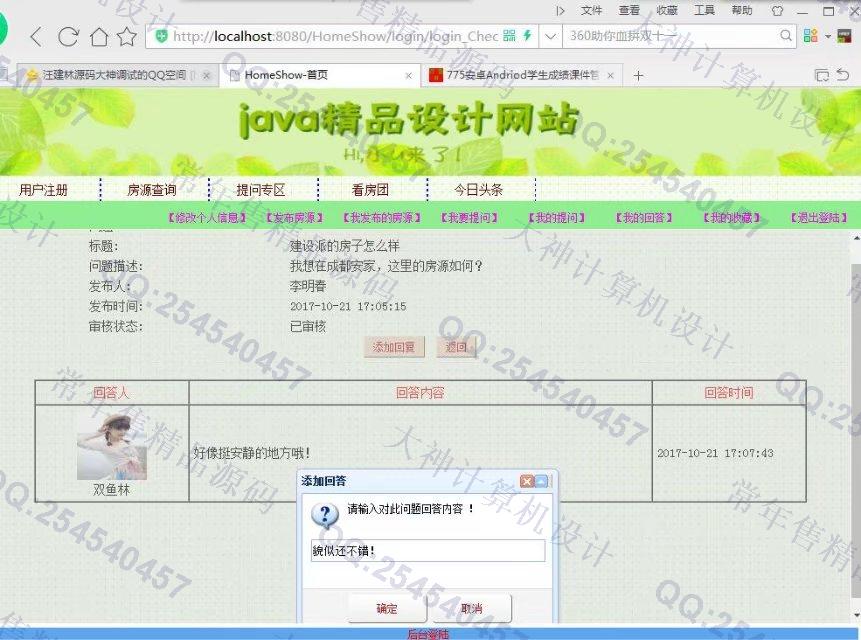Expand the address bar history dropdown

point(550,37)
